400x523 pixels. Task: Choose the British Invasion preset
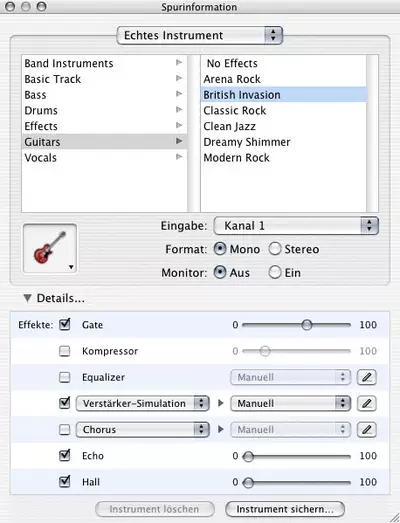[x=283, y=95]
